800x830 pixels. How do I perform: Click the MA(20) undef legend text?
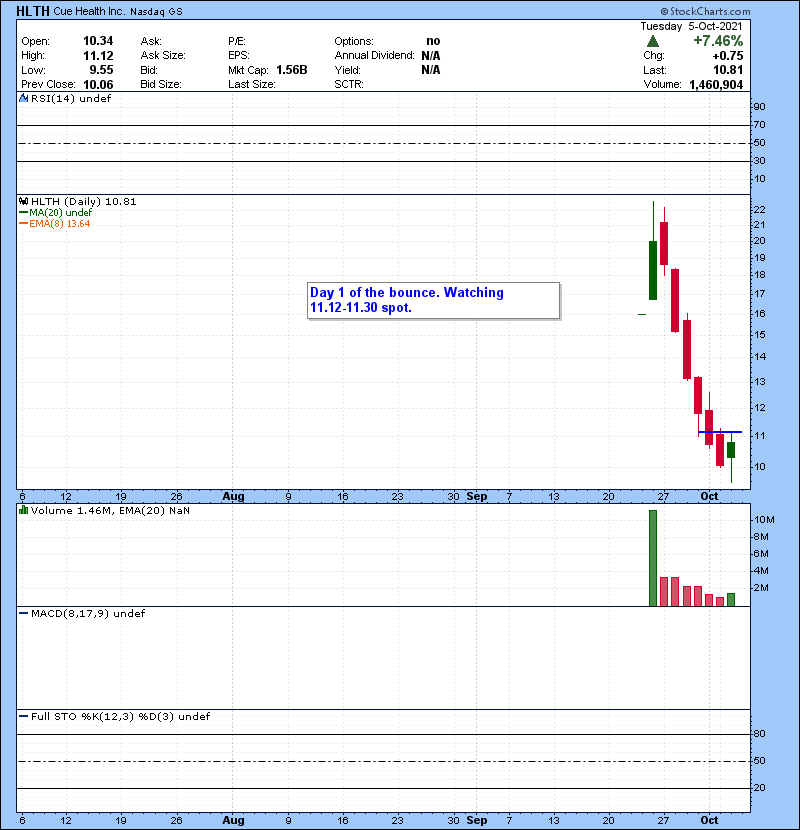tap(60, 213)
